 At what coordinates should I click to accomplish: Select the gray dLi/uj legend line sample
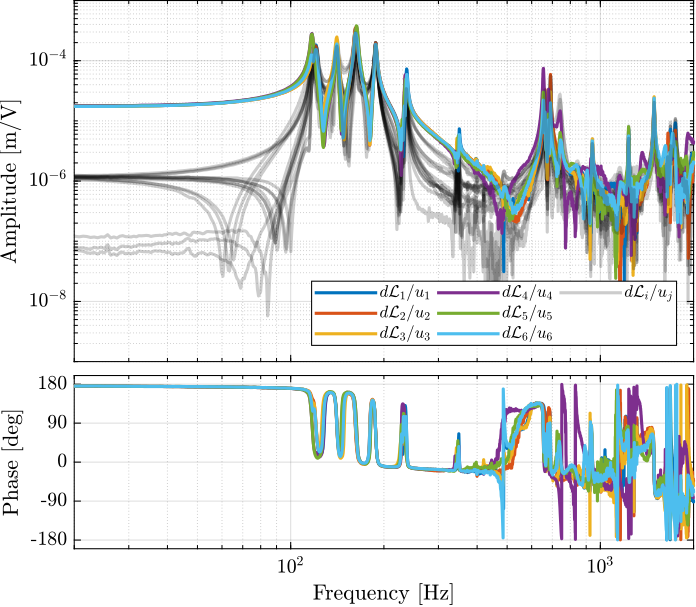pos(591,293)
